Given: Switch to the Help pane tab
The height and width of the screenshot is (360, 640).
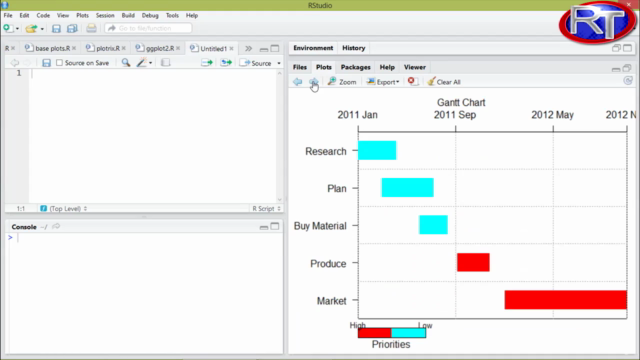Looking at the screenshot, I should [x=387, y=67].
